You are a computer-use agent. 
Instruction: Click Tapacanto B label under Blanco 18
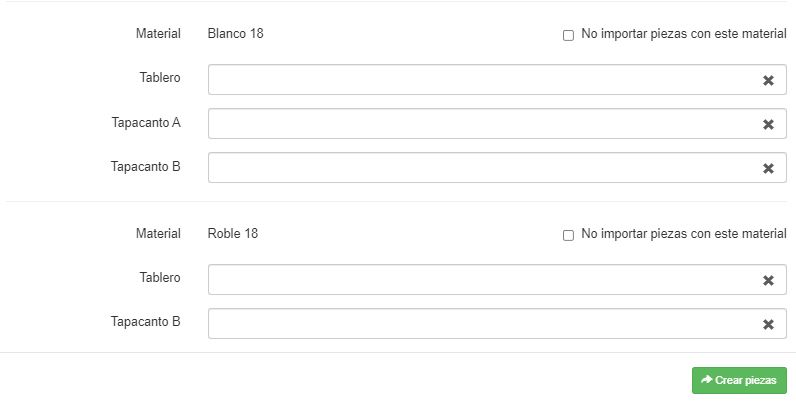click(146, 167)
